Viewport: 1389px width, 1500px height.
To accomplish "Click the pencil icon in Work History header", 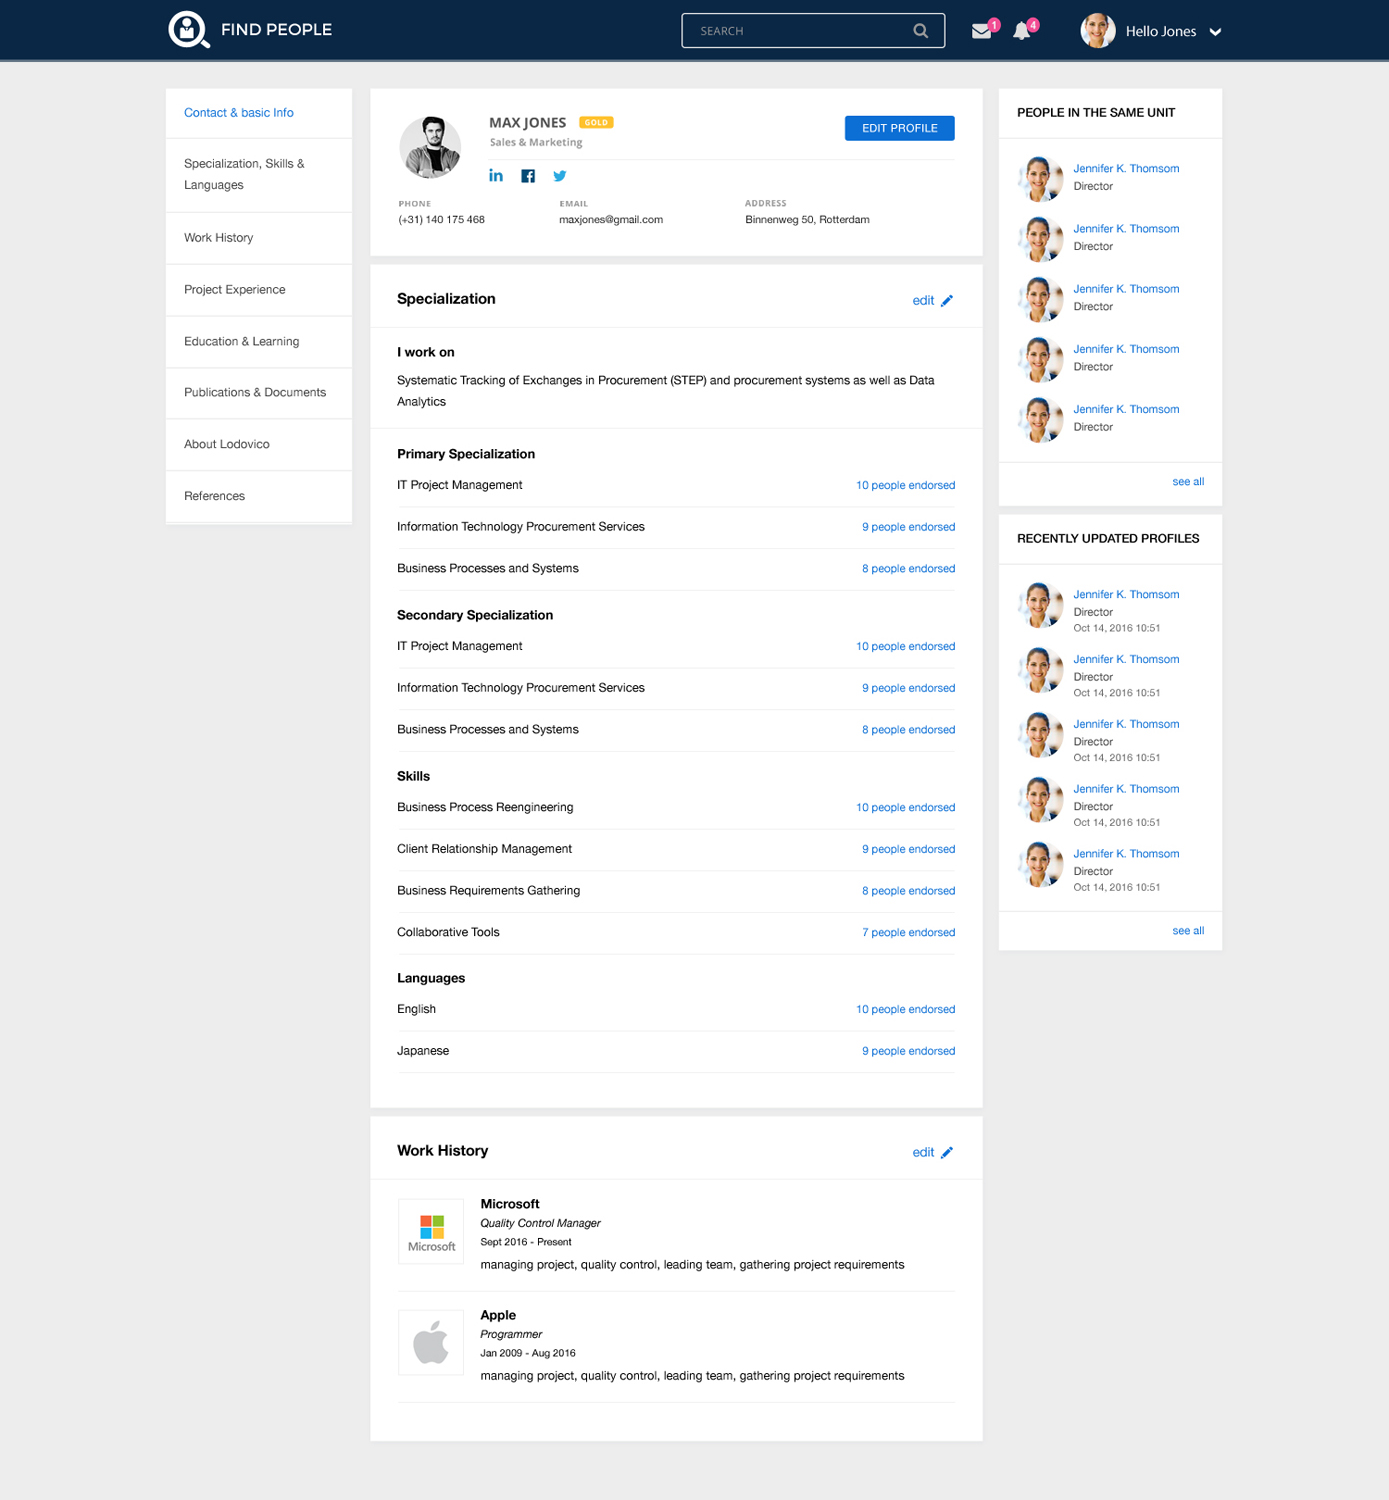I will click(x=947, y=1153).
